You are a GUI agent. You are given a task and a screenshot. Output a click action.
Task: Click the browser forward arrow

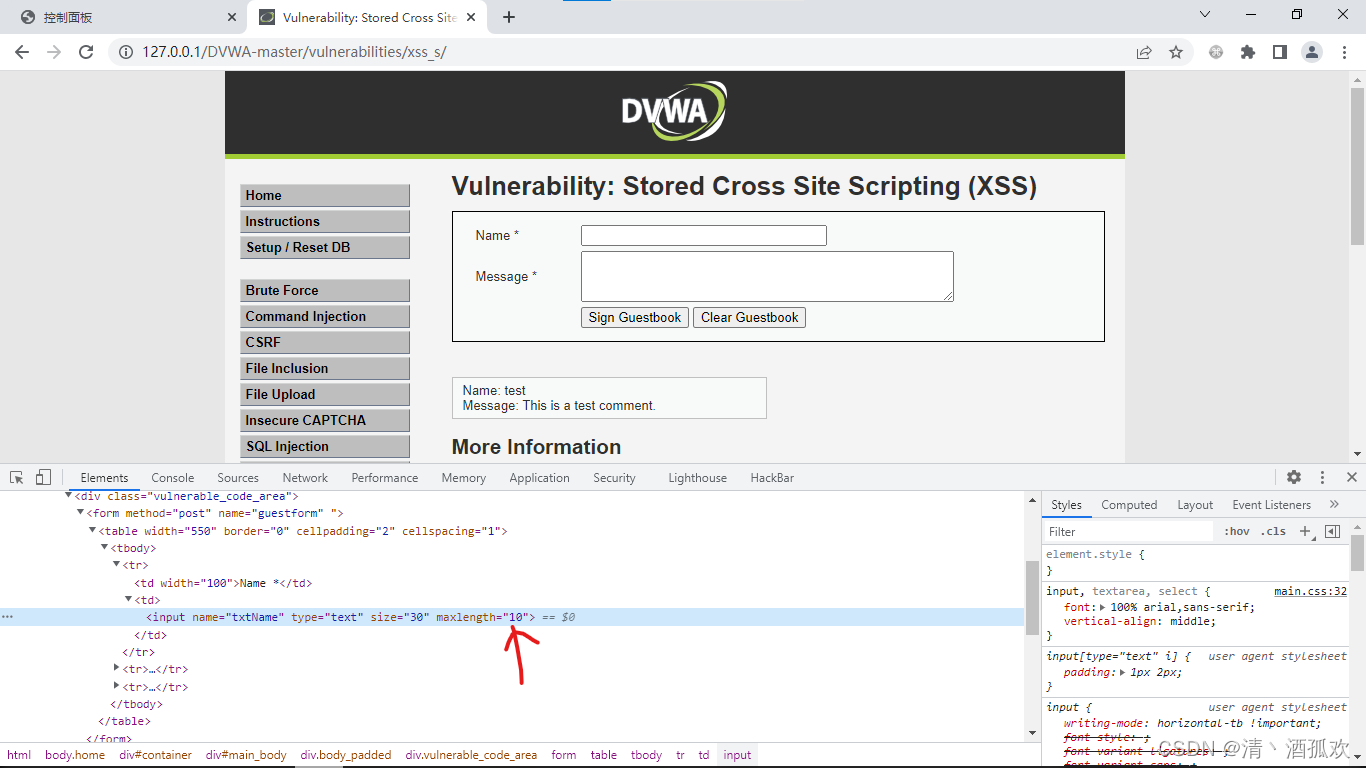click(54, 52)
